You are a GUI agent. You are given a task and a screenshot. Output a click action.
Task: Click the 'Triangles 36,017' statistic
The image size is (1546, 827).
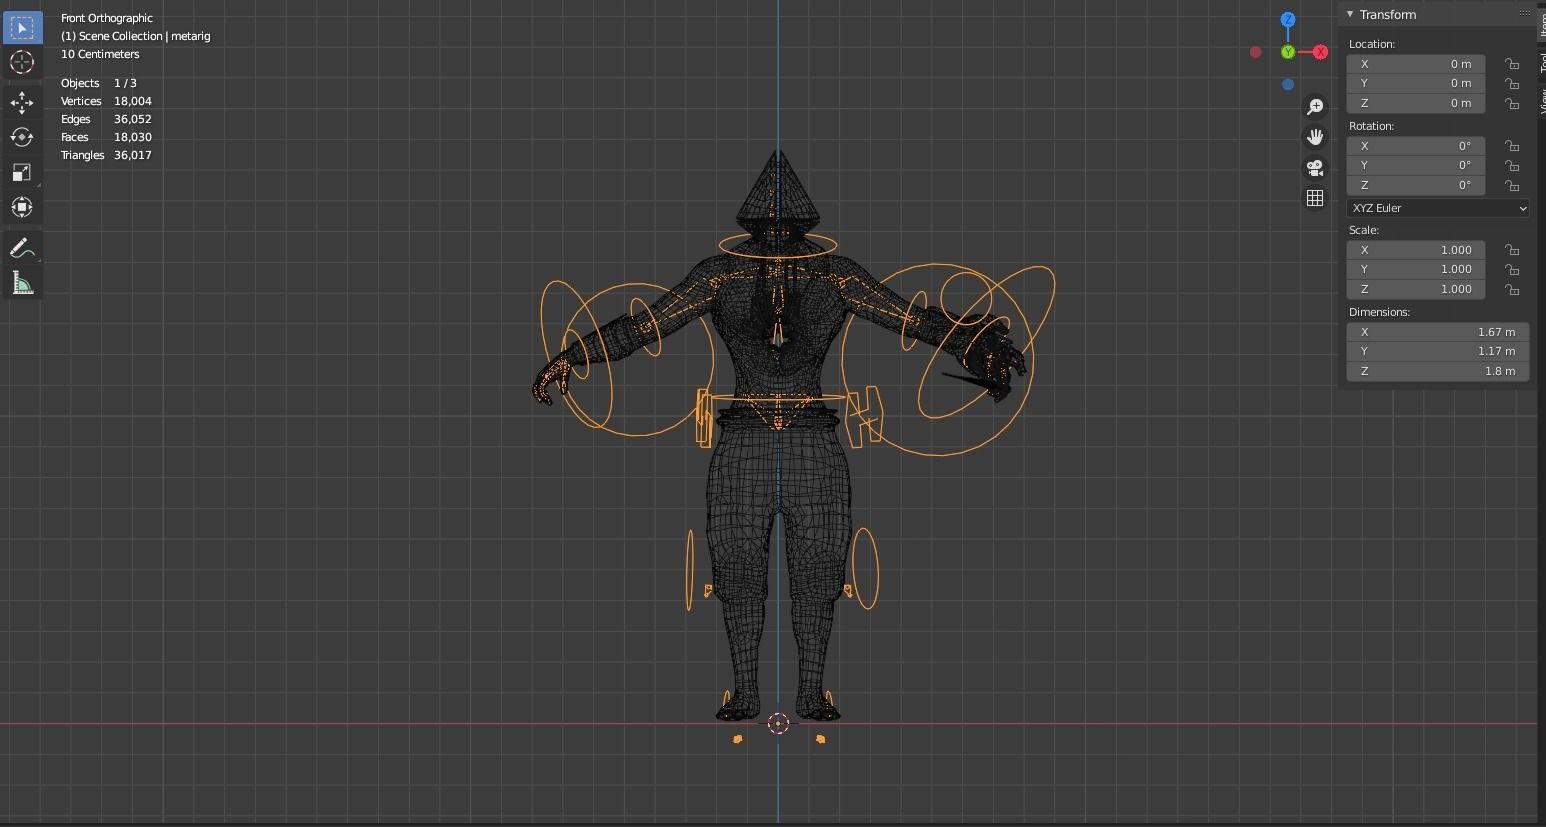pos(106,155)
